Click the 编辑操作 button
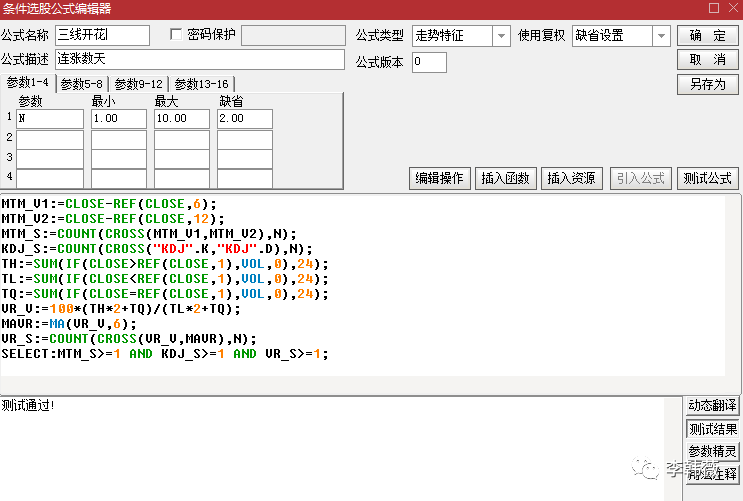The width and height of the screenshot is (743, 501). [440, 179]
